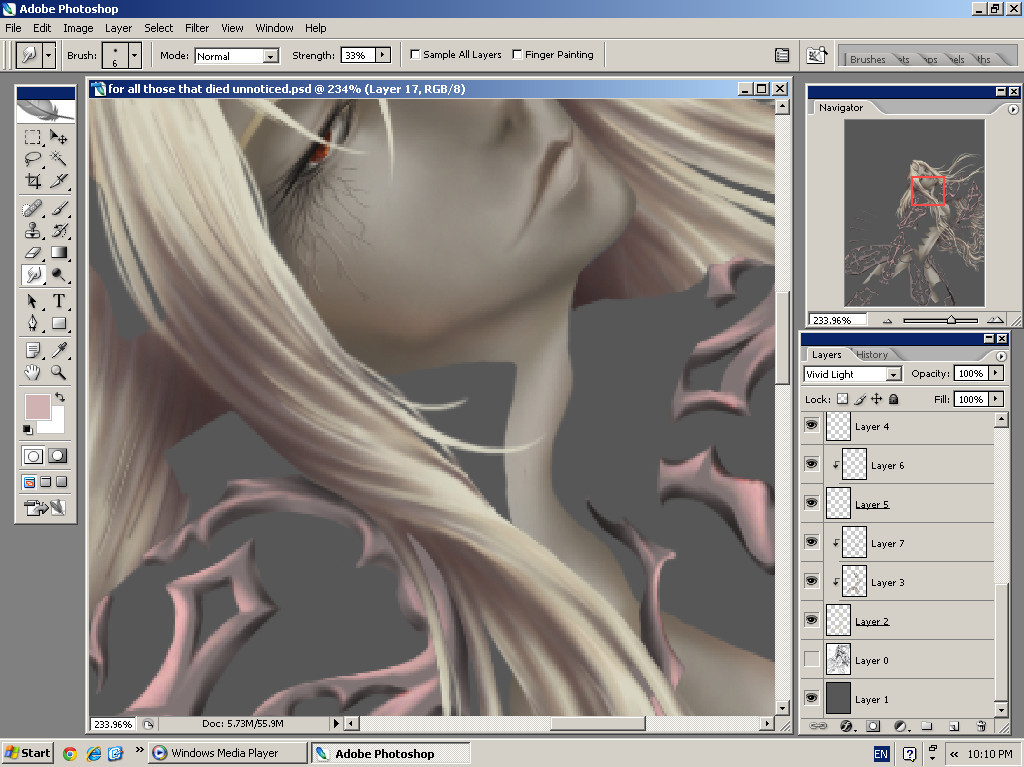Open the Filter menu
Viewport: 1024px width, 767px height.
(x=197, y=28)
